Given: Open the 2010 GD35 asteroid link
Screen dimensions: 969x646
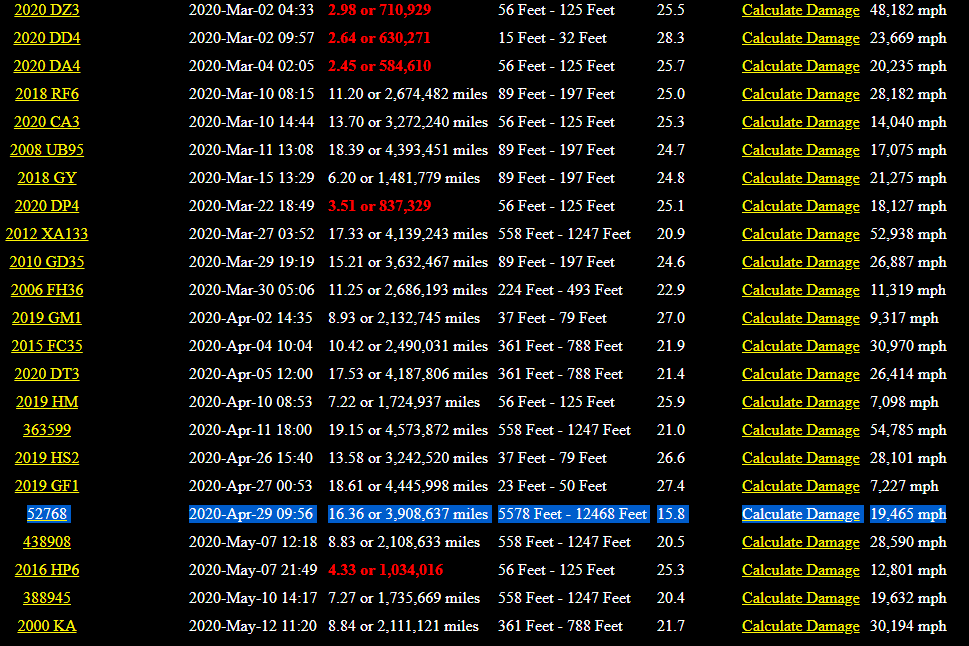Looking at the screenshot, I should (x=47, y=262).
